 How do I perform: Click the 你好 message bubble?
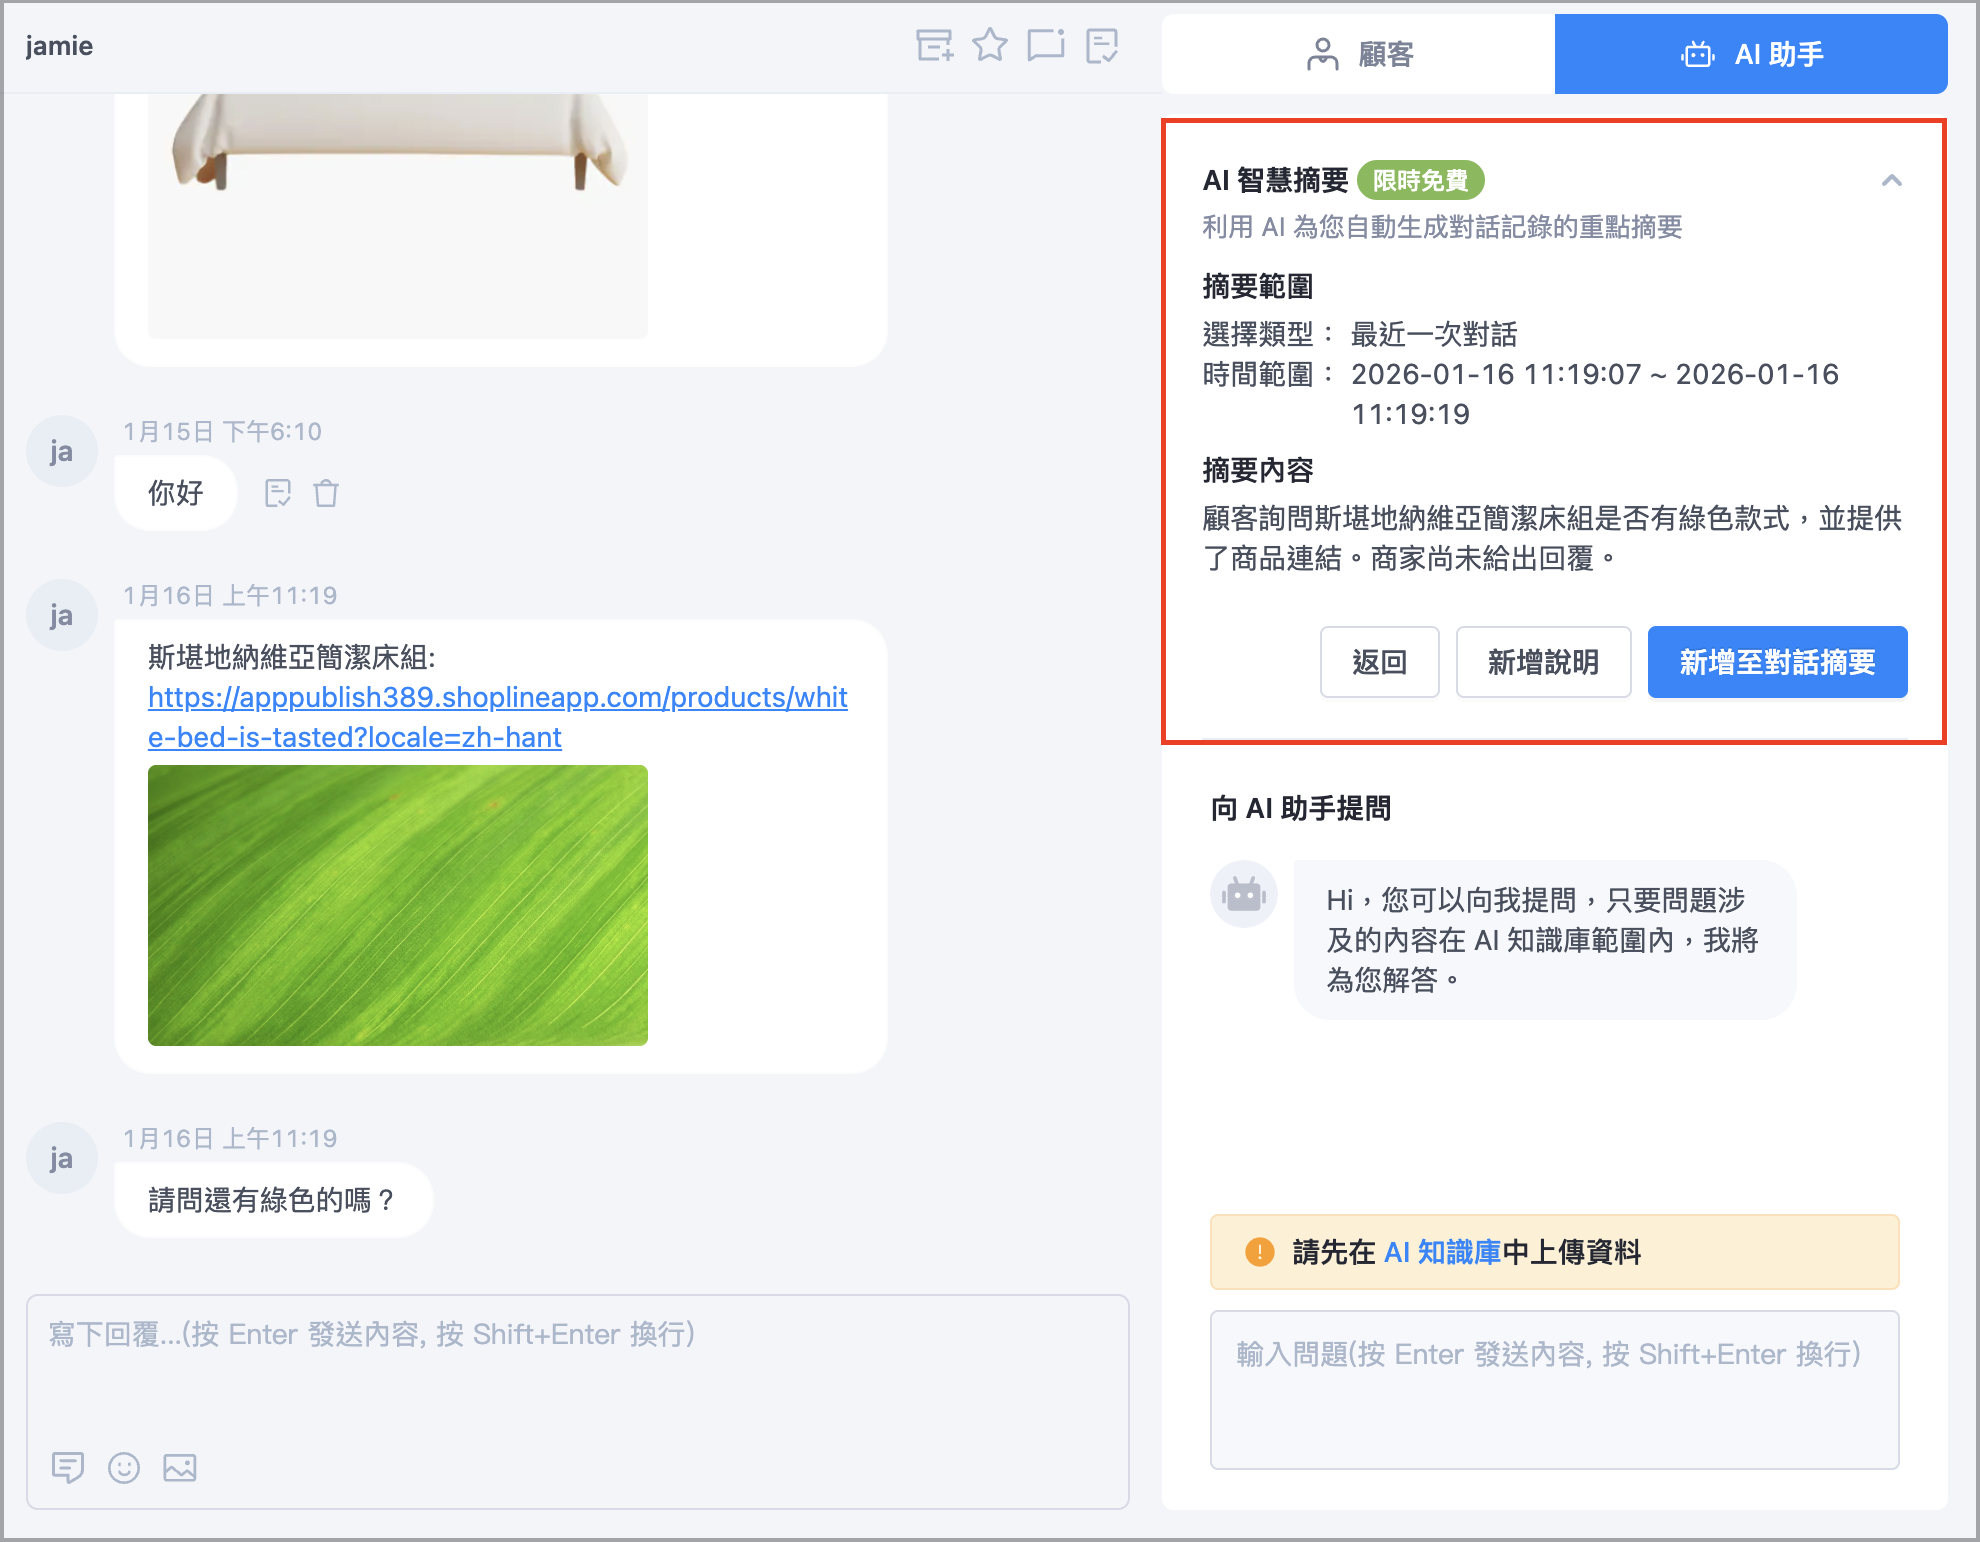[x=176, y=493]
